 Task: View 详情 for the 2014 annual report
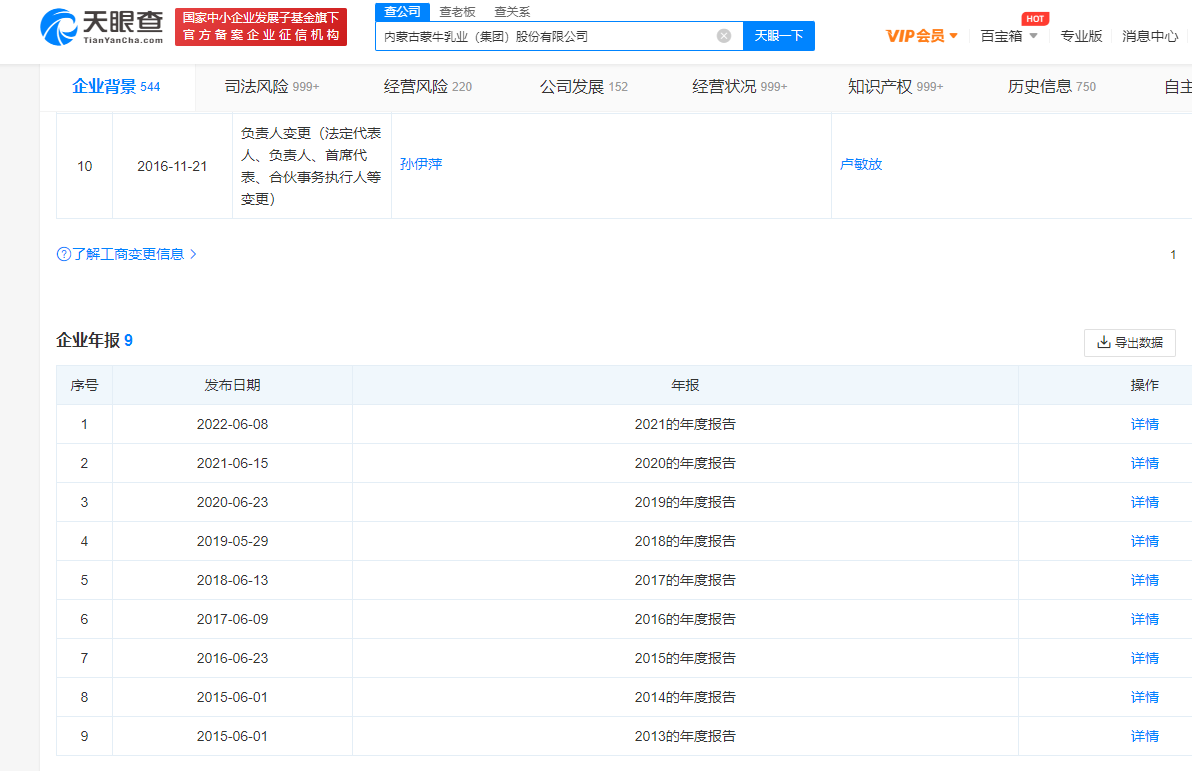[1145, 697]
